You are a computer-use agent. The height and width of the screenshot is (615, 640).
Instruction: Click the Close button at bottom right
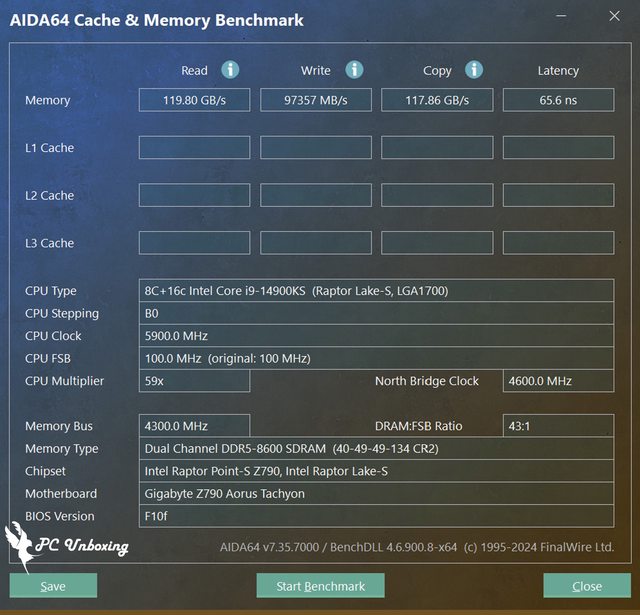tap(586, 586)
